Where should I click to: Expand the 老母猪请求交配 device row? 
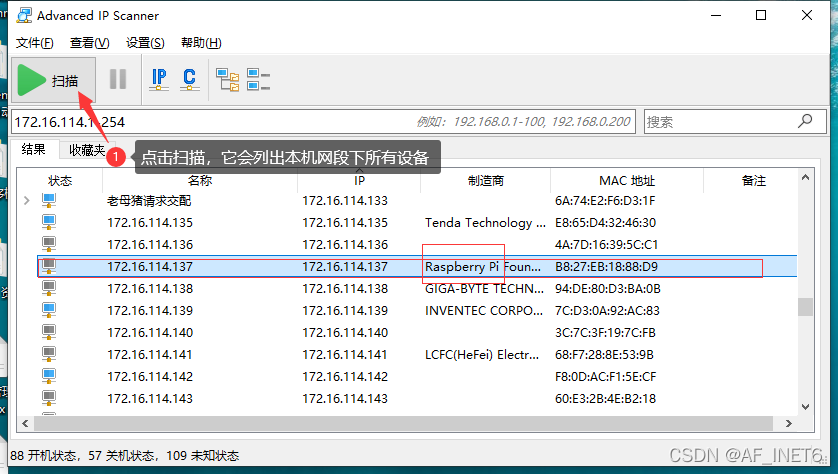coord(27,201)
